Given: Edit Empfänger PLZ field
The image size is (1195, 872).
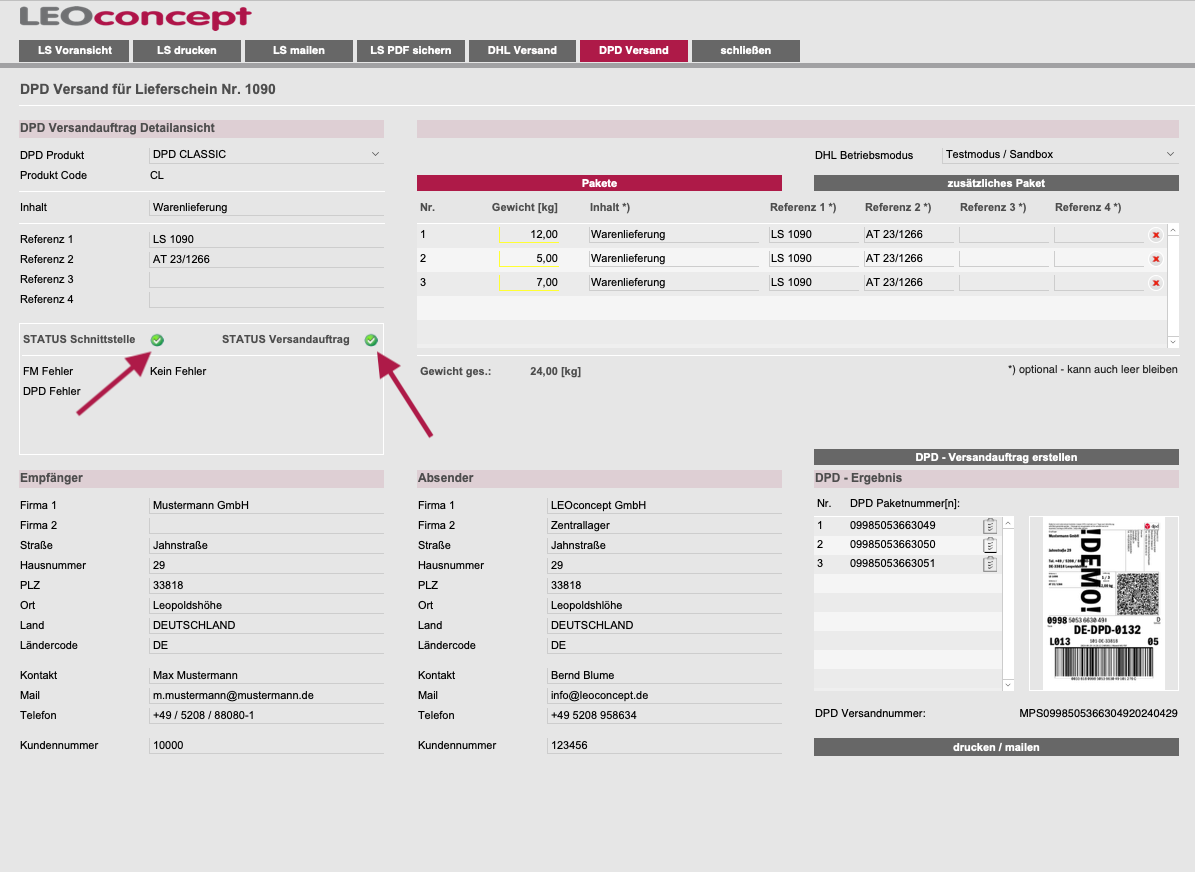Looking at the screenshot, I should pyautogui.click(x=267, y=585).
